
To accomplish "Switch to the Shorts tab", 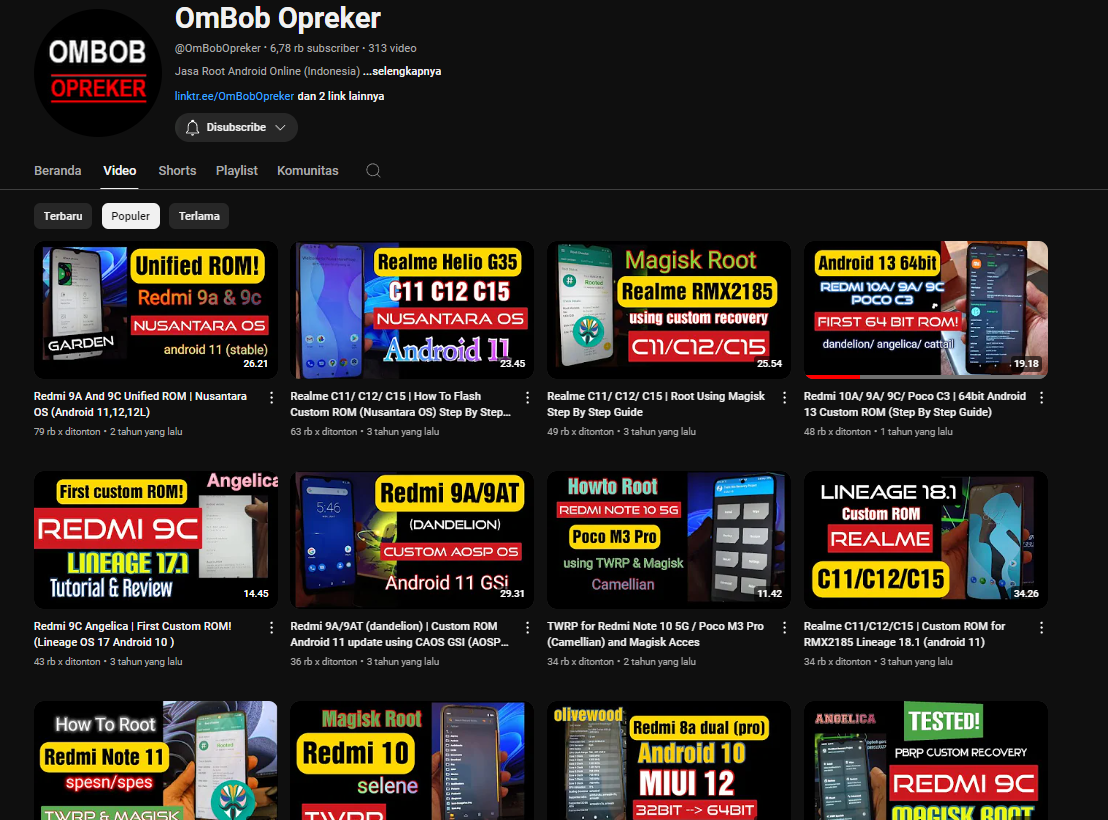I will (x=177, y=170).
